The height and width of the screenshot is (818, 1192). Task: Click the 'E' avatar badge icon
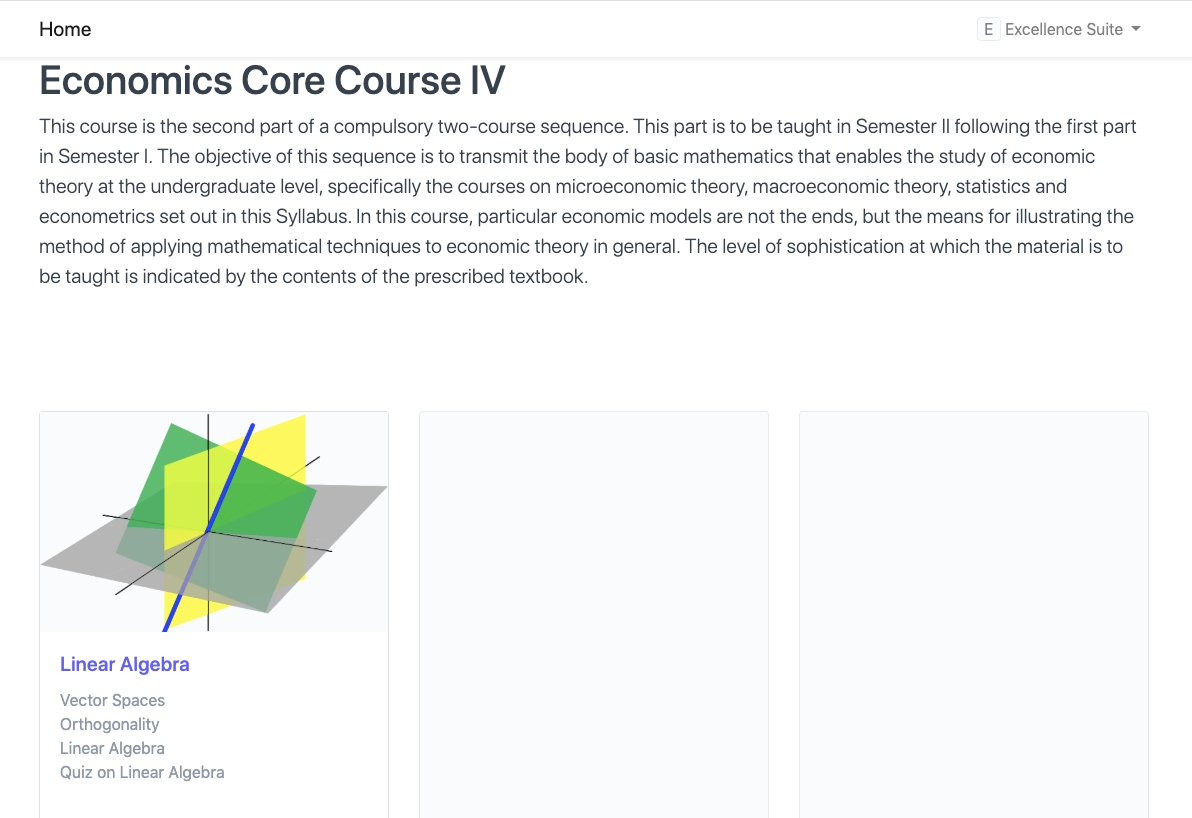(988, 29)
